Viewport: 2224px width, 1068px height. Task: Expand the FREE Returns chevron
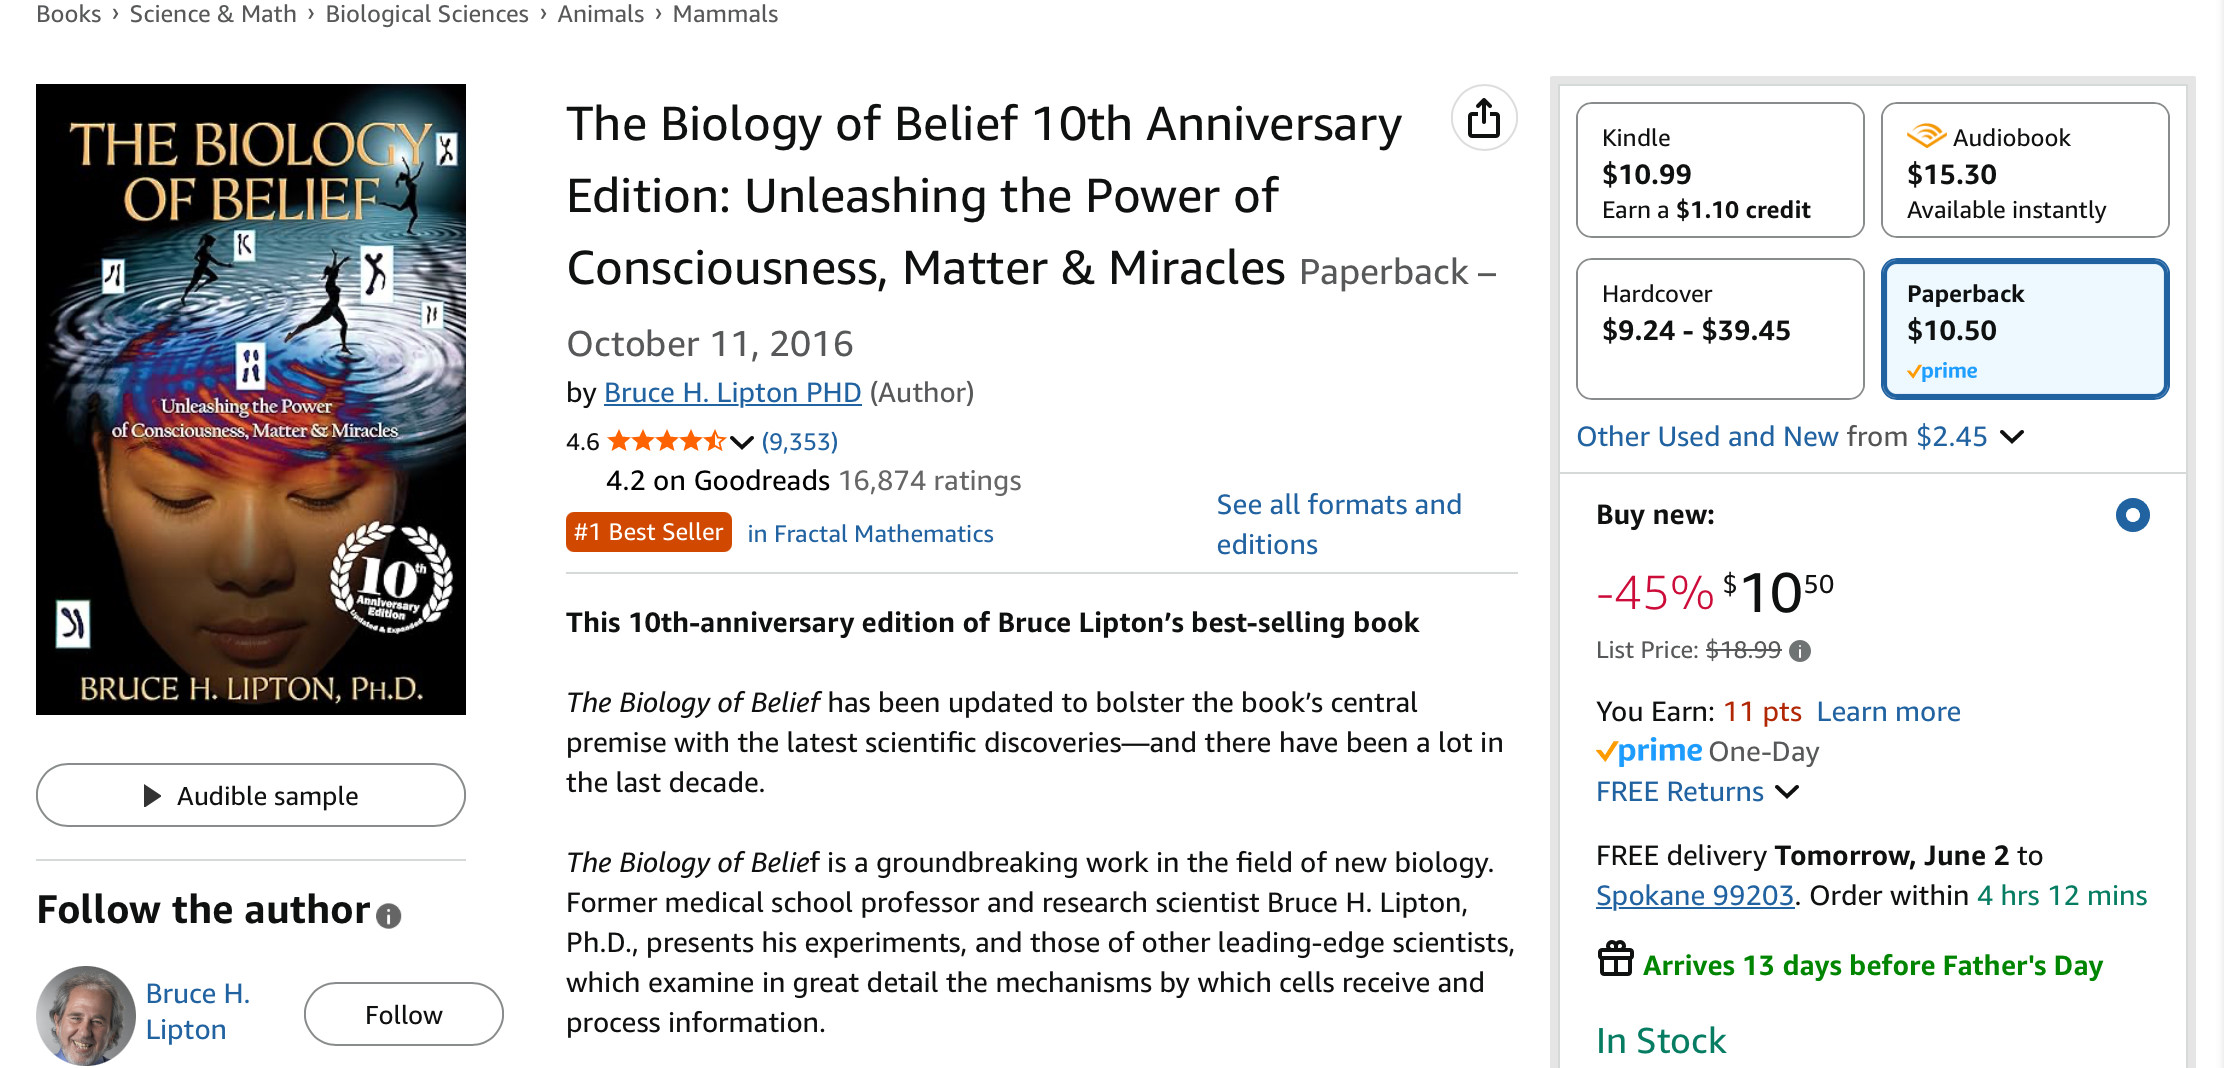point(1787,792)
